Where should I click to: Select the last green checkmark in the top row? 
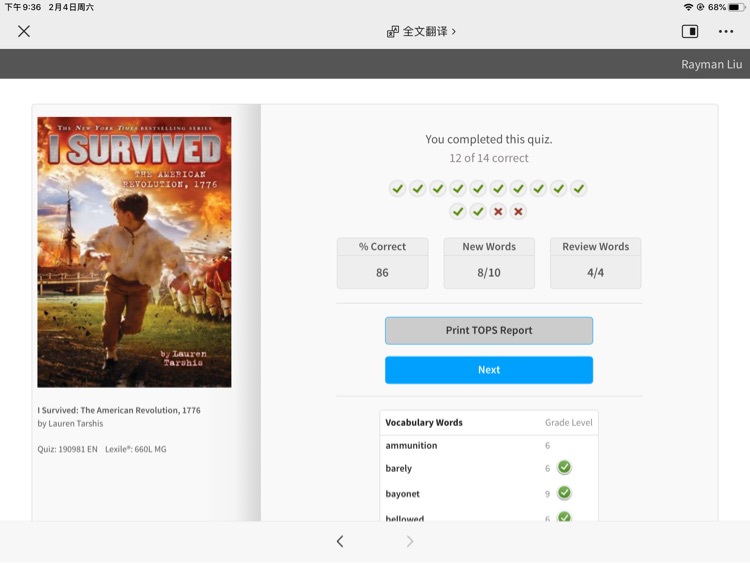579,189
